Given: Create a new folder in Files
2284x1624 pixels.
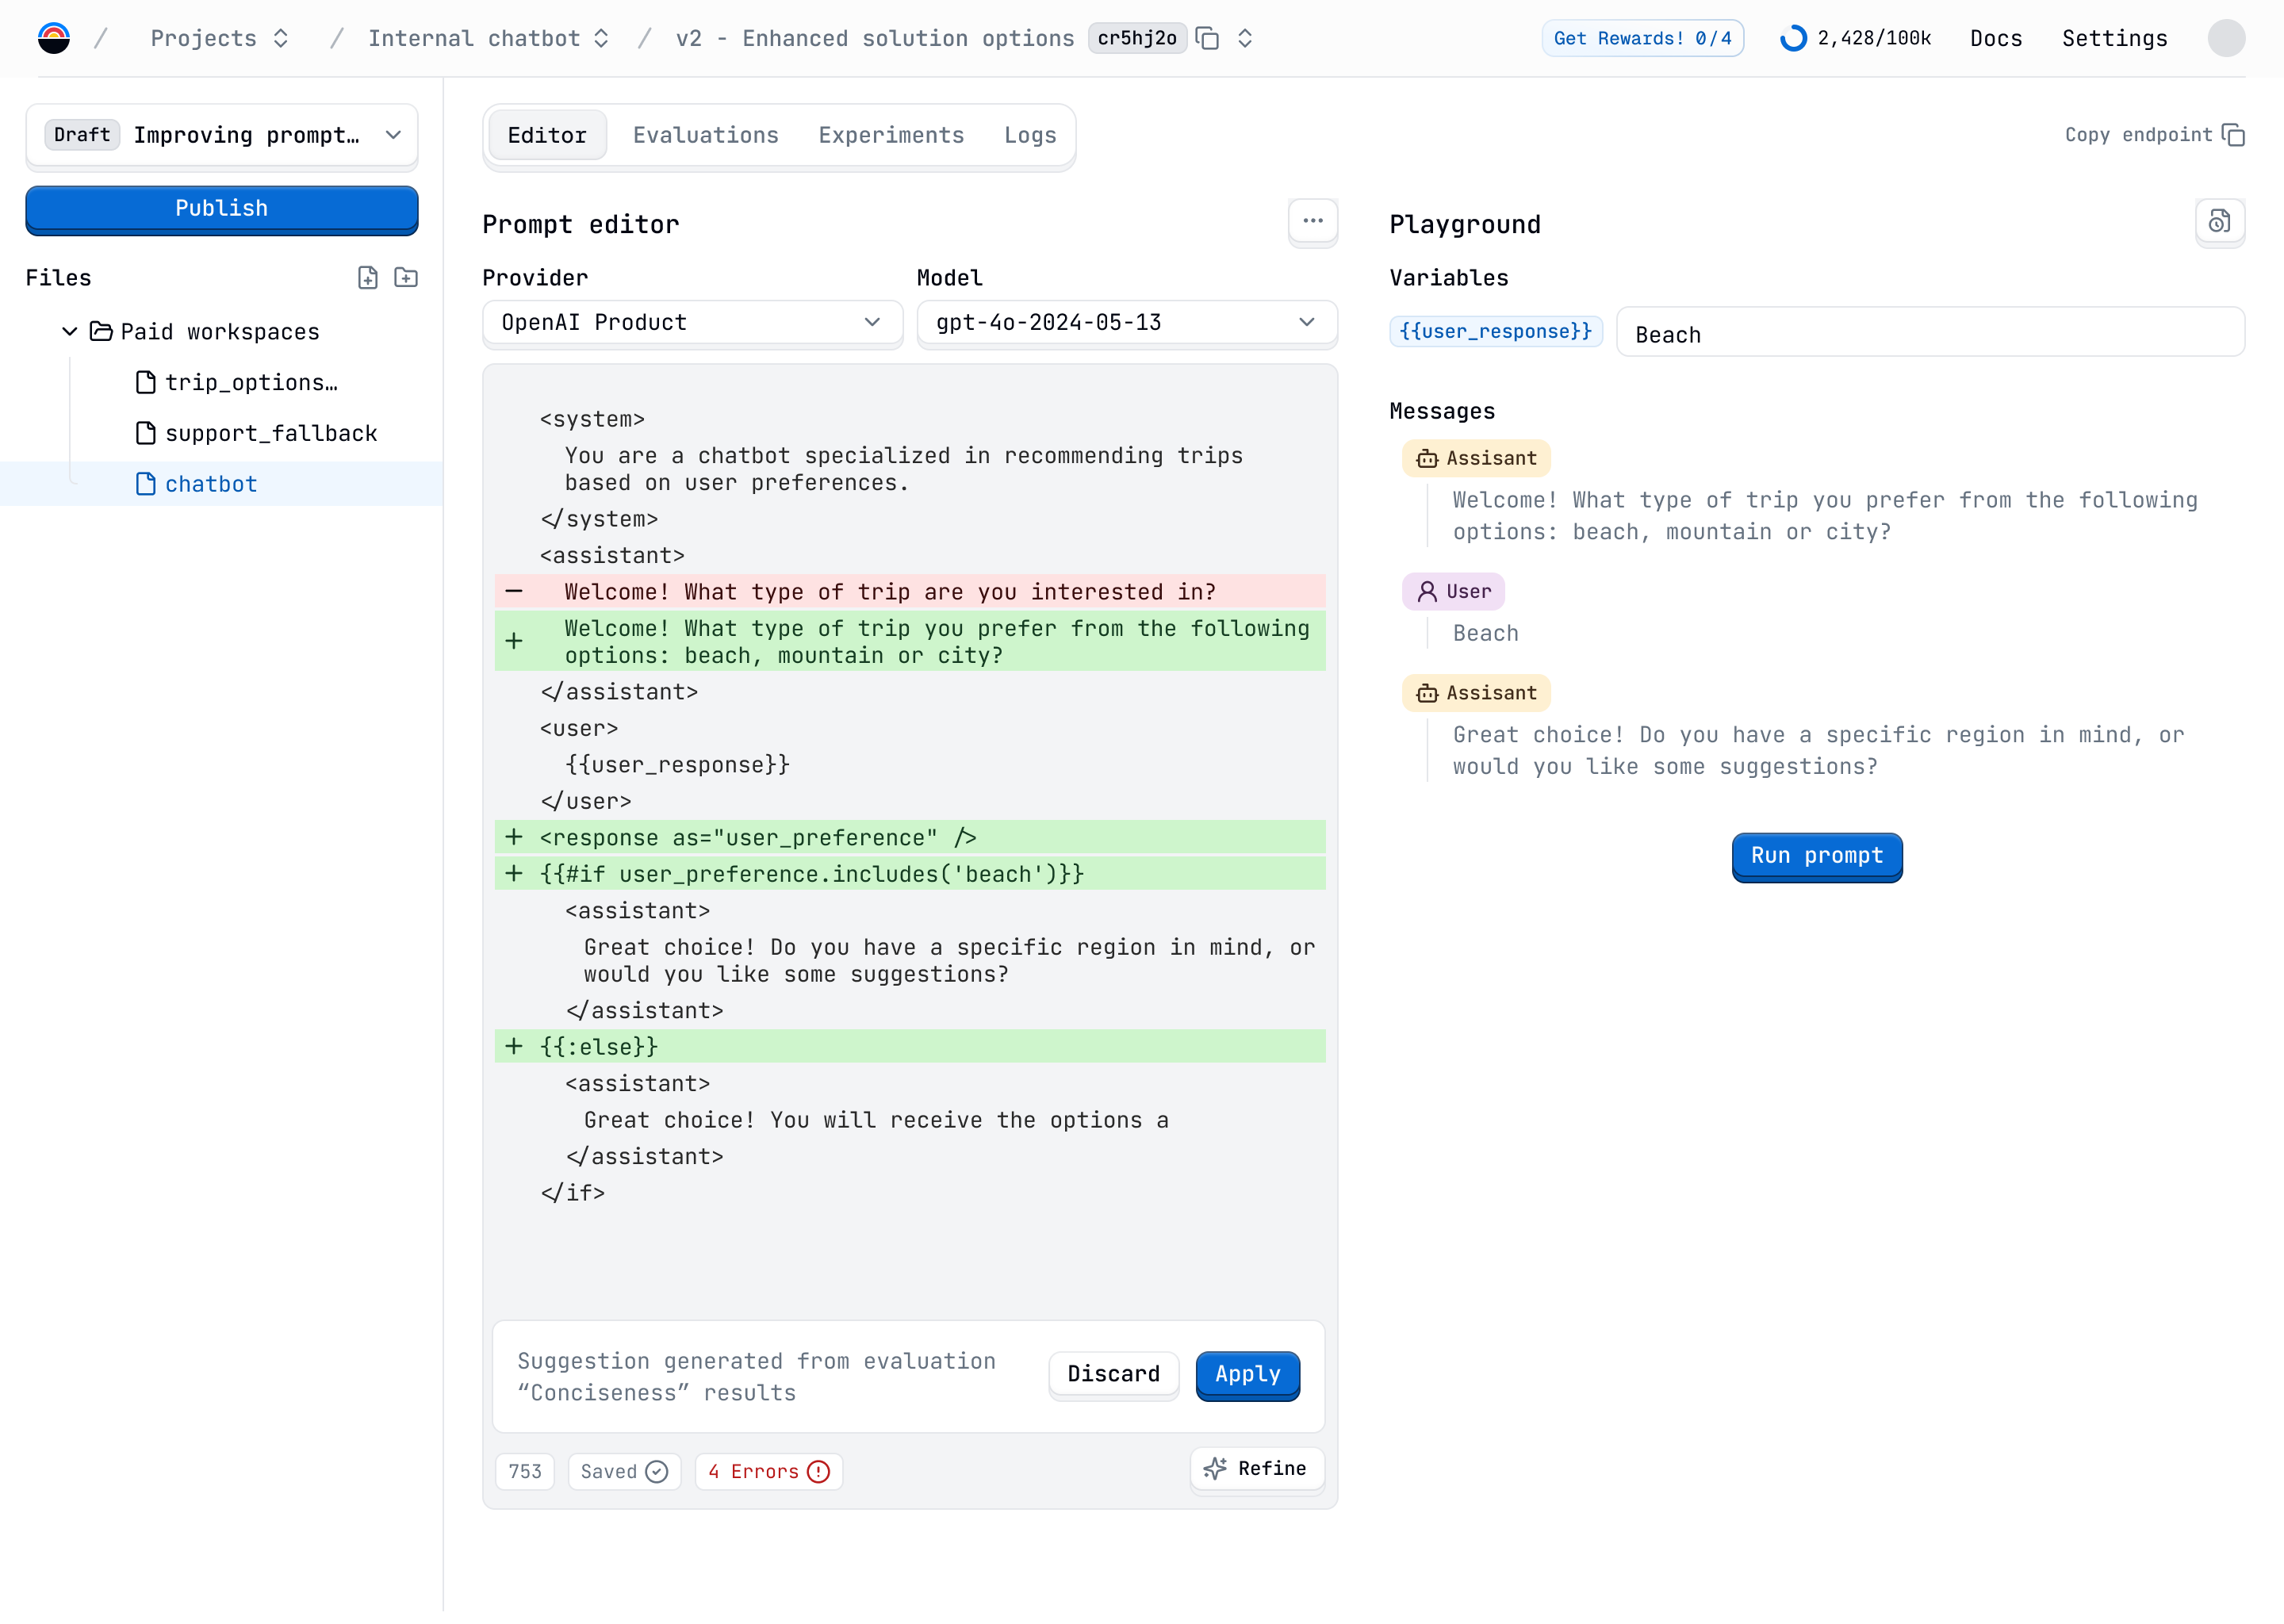Looking at the screenshot, I should [x=406, y=278].
